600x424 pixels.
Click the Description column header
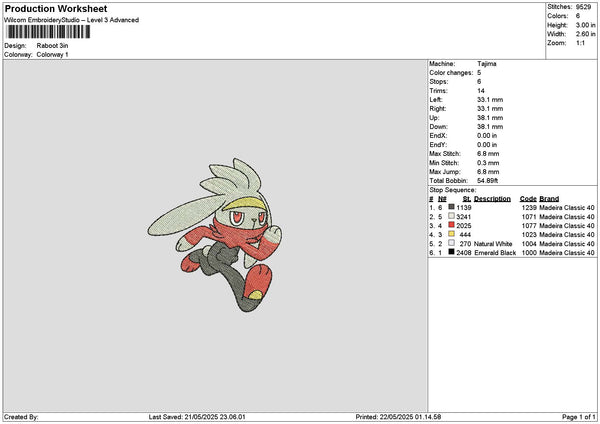coord(492,199)
